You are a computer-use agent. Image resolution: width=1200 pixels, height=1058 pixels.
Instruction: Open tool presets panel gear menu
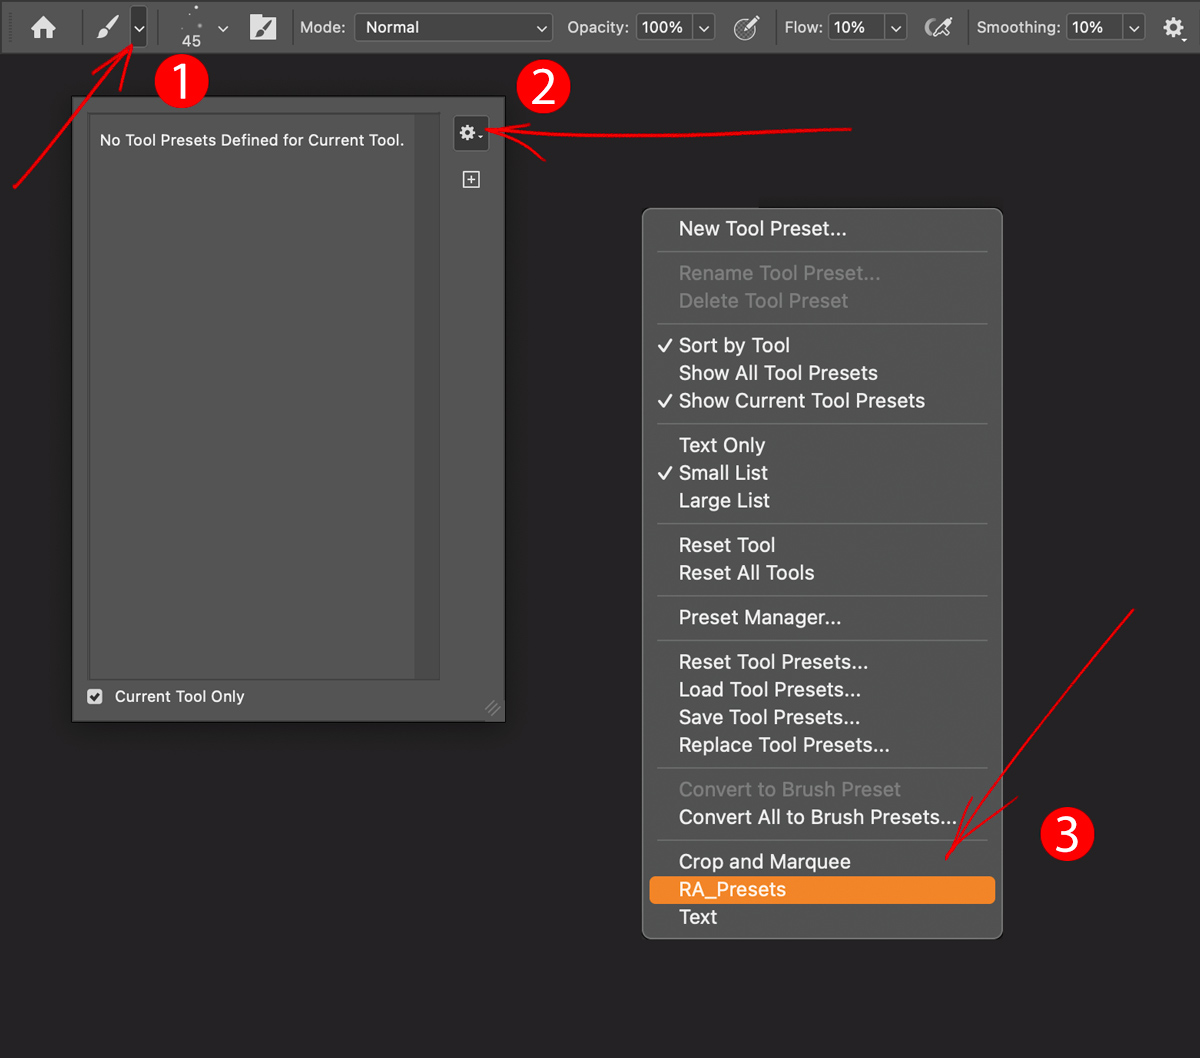(x=471, y=132)
